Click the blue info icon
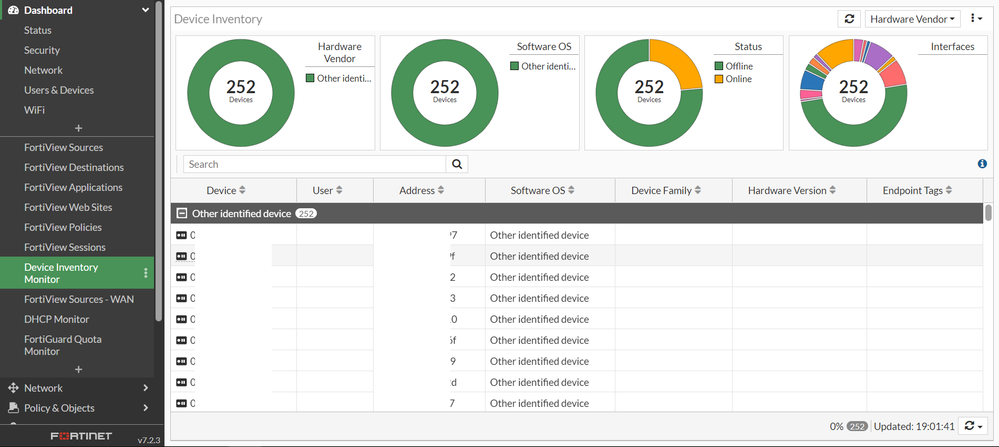The height and width of the screenshot is (447, 999). coord(982,164)
